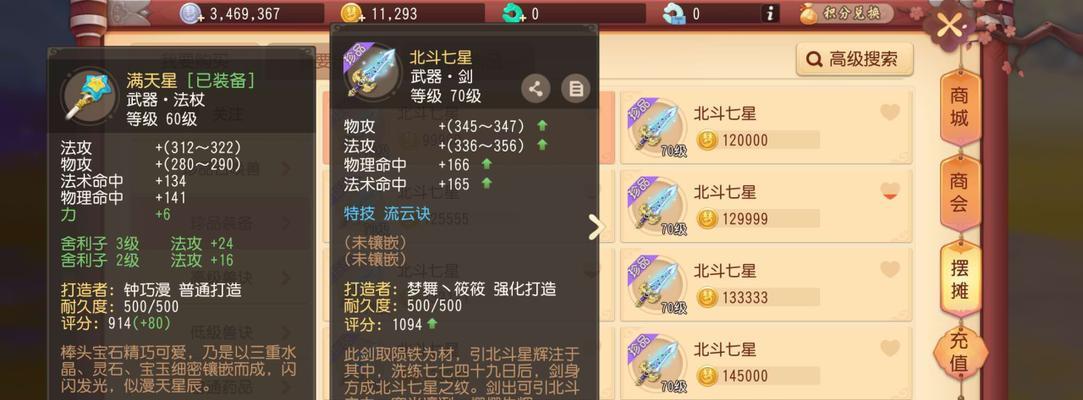
Task: Click the green jade currency icon
Action: coord(513,14)
